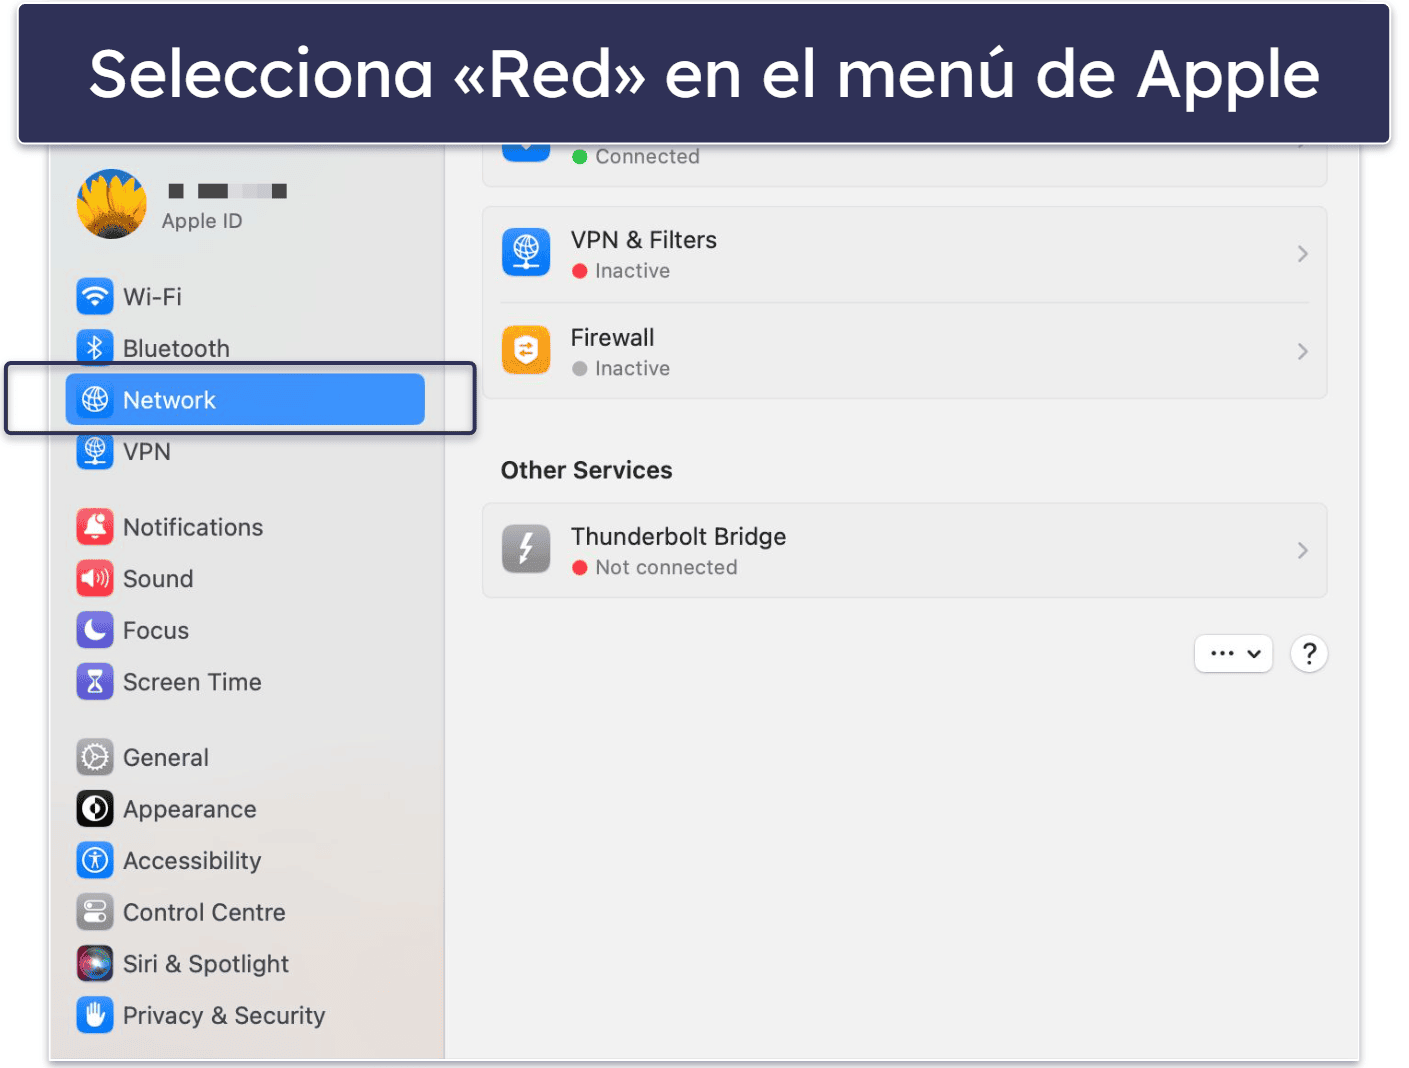The height and width of the screenshot is (1068, 1409).
Task: Open Control Centre settings label
Action: (x=204, y=912)
